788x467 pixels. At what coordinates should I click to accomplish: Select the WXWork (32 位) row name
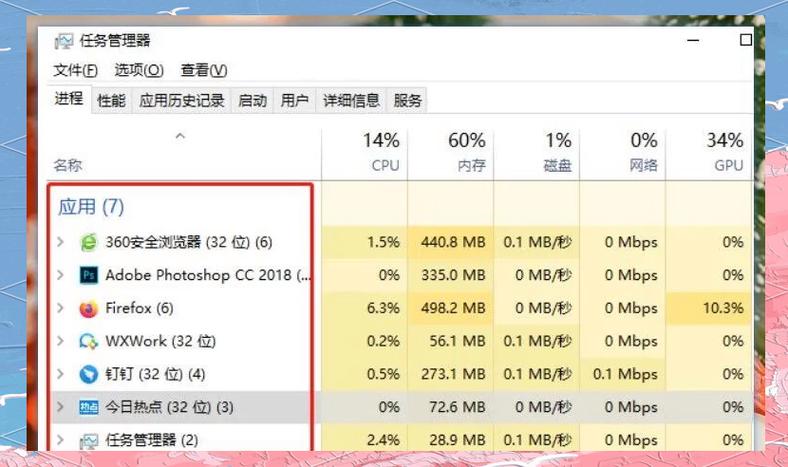coord(160,341)
